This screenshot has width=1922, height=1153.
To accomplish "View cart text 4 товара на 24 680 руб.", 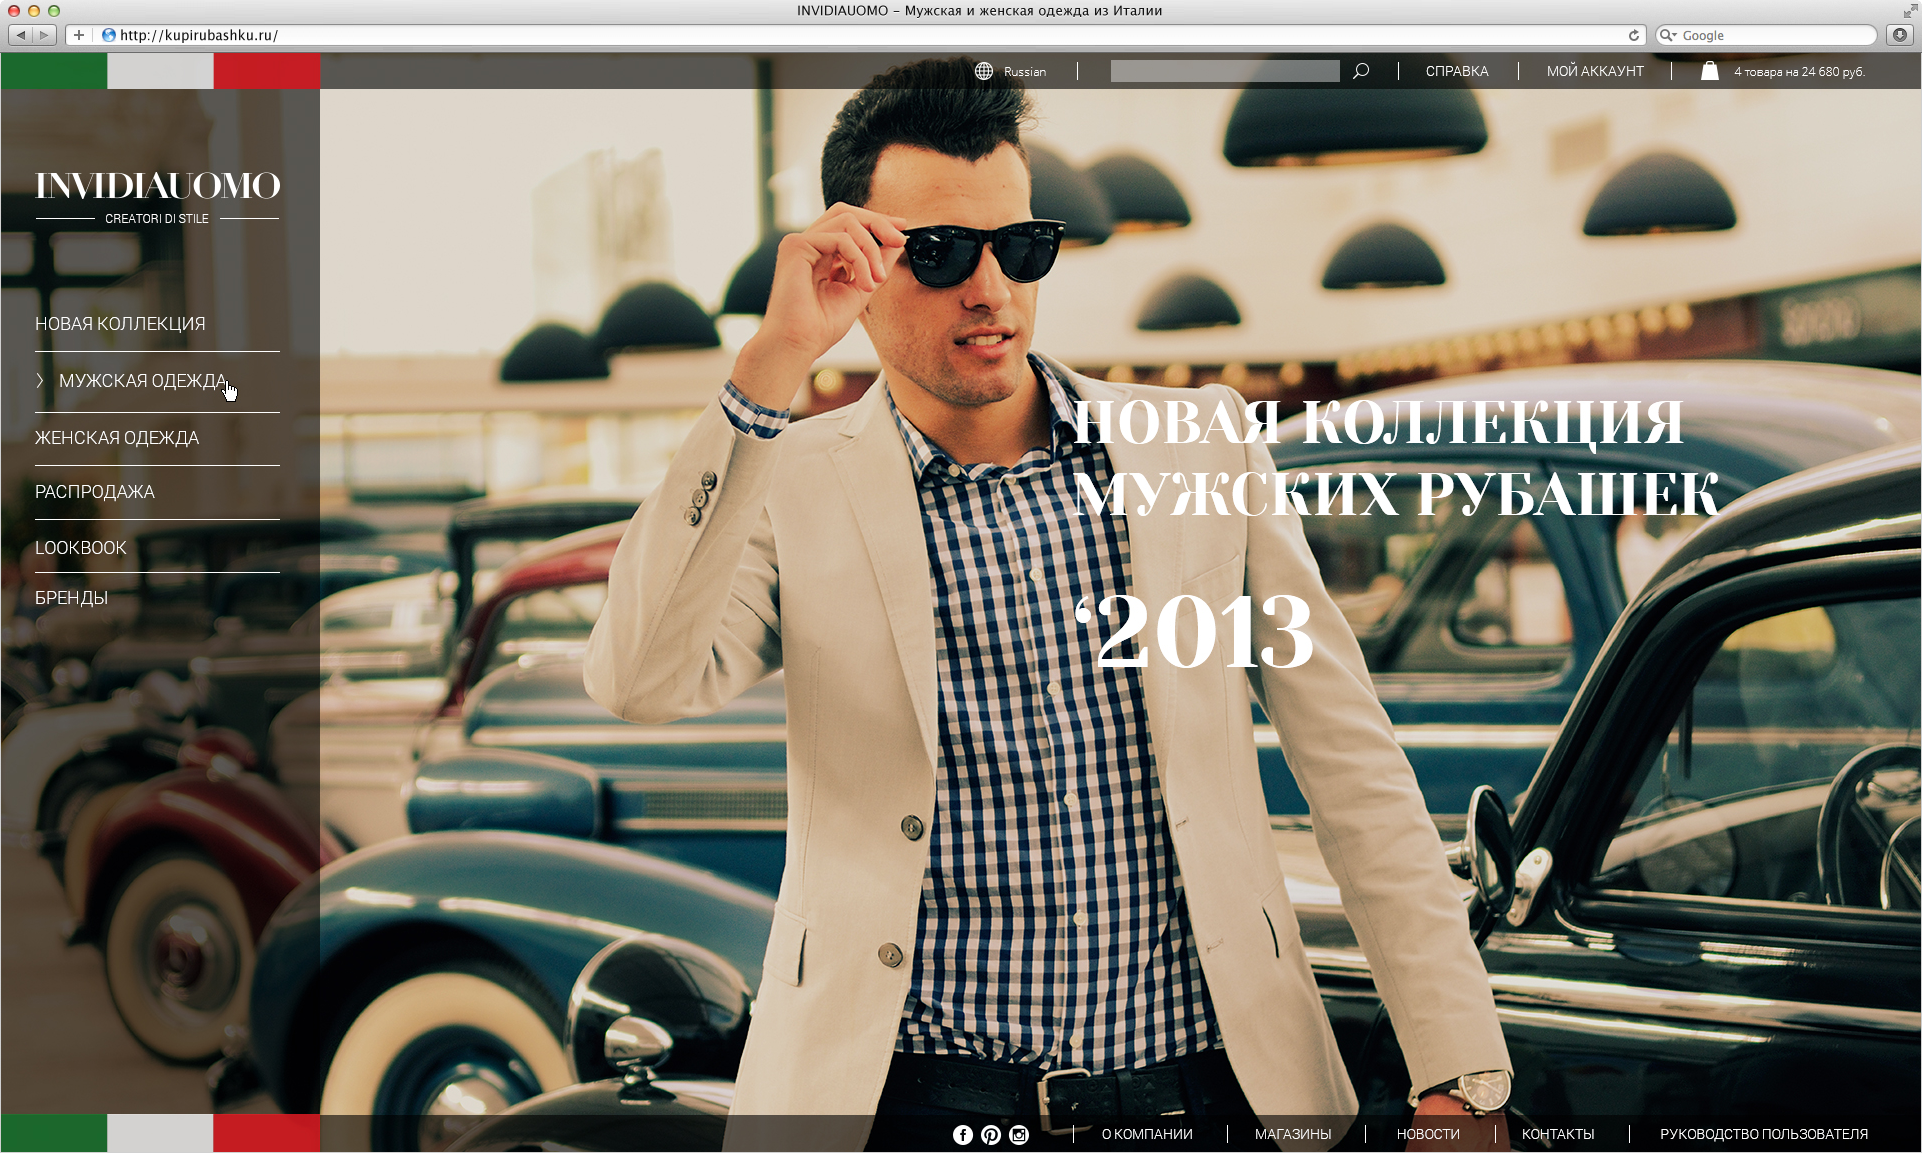I will (1800, 72).
